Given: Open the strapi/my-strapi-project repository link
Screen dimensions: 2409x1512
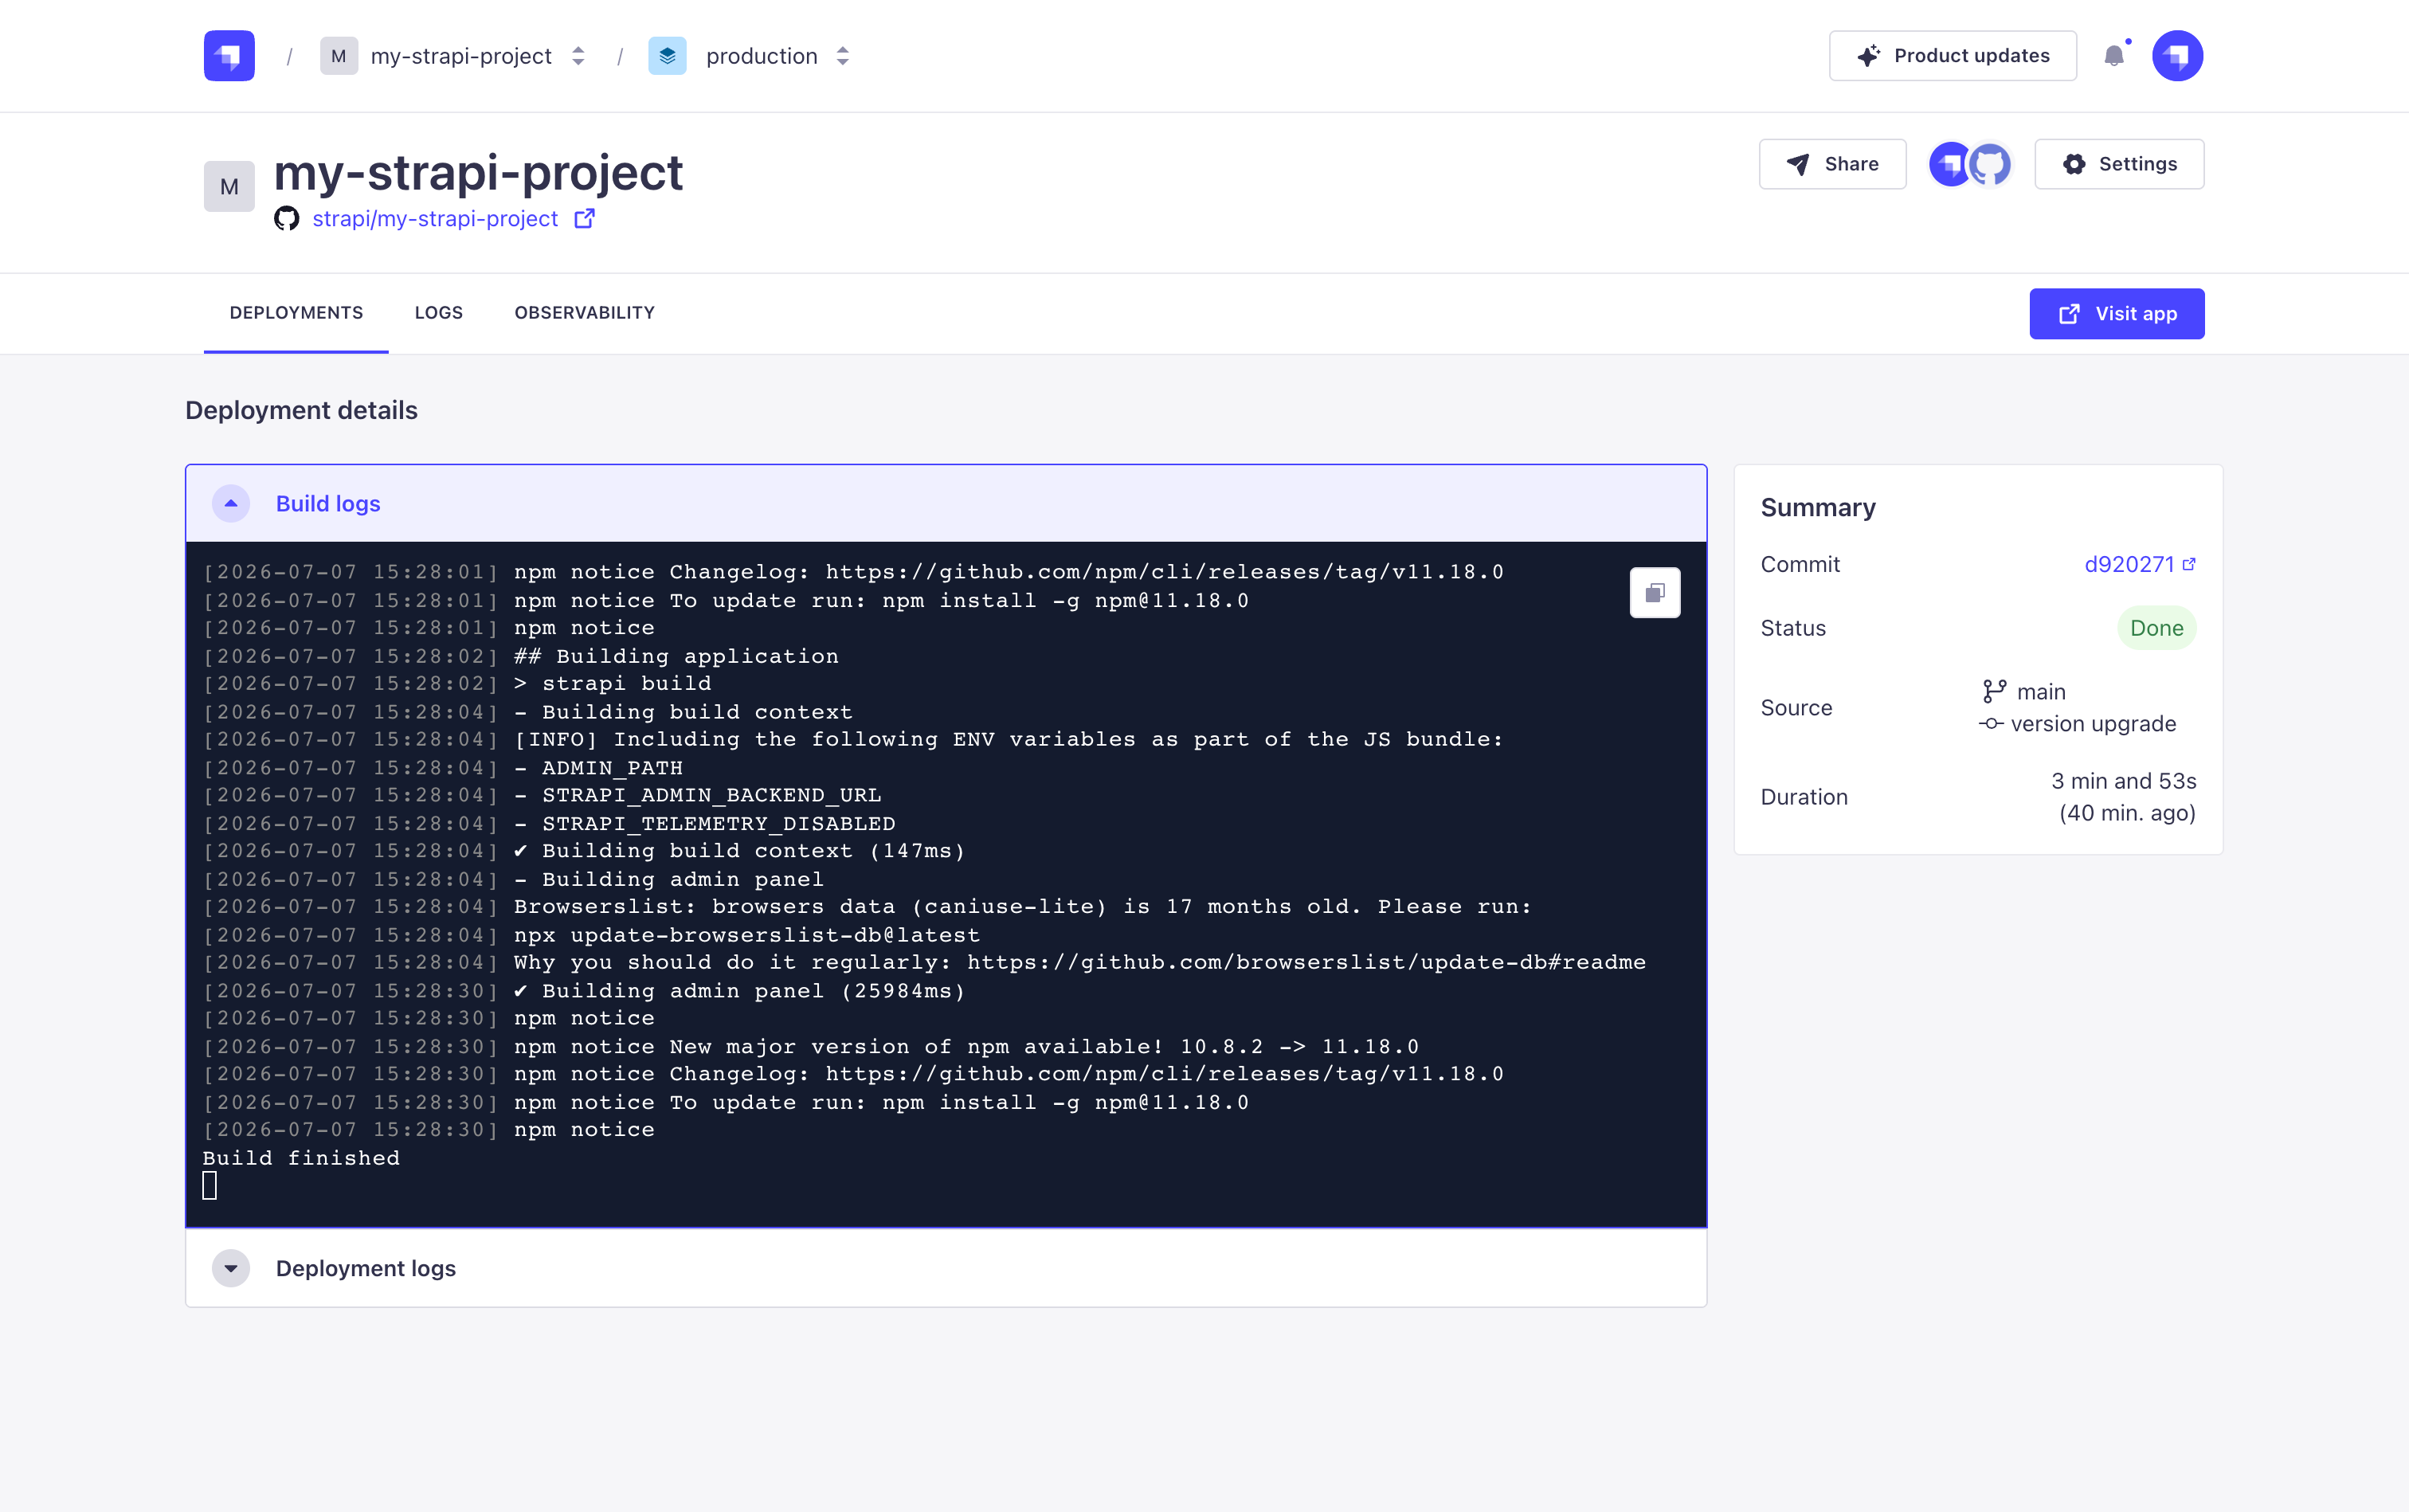Looking at the screenshot, I should coord(435,219).
